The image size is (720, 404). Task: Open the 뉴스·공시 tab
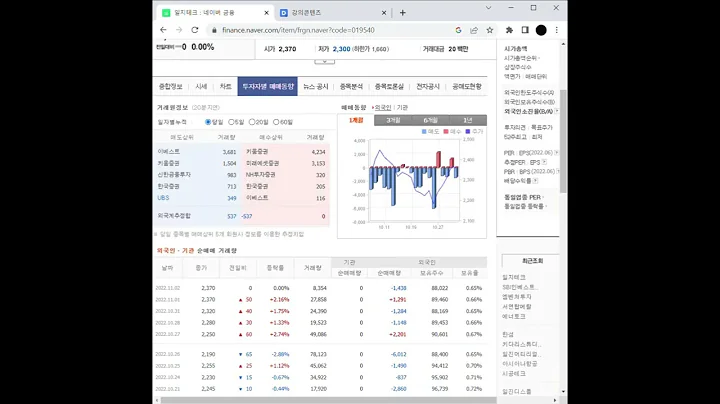click(316, 86)
